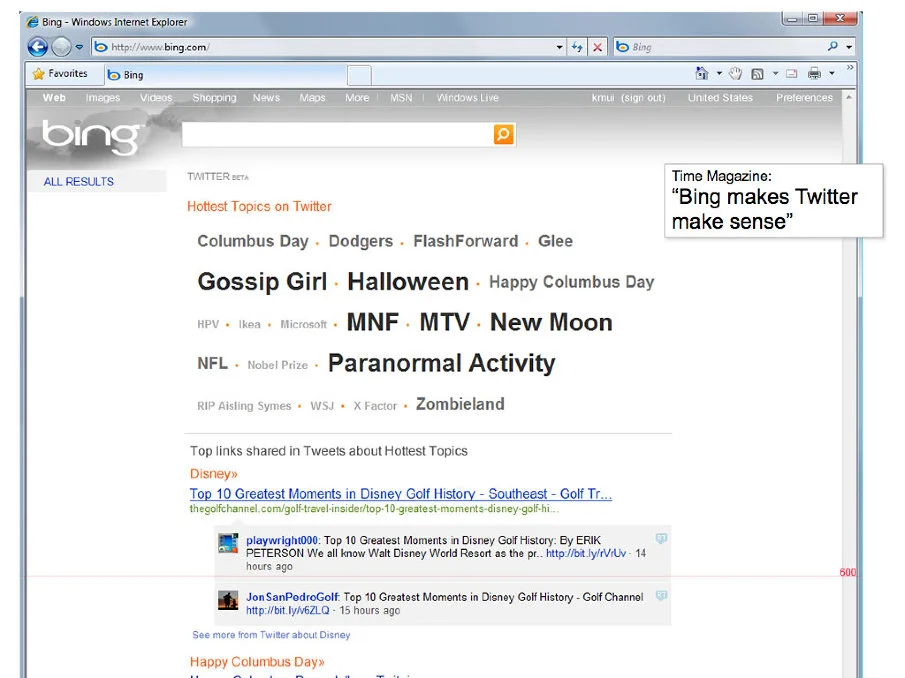Open the MSN link
The image size is (905, 678).
[401, 98]
